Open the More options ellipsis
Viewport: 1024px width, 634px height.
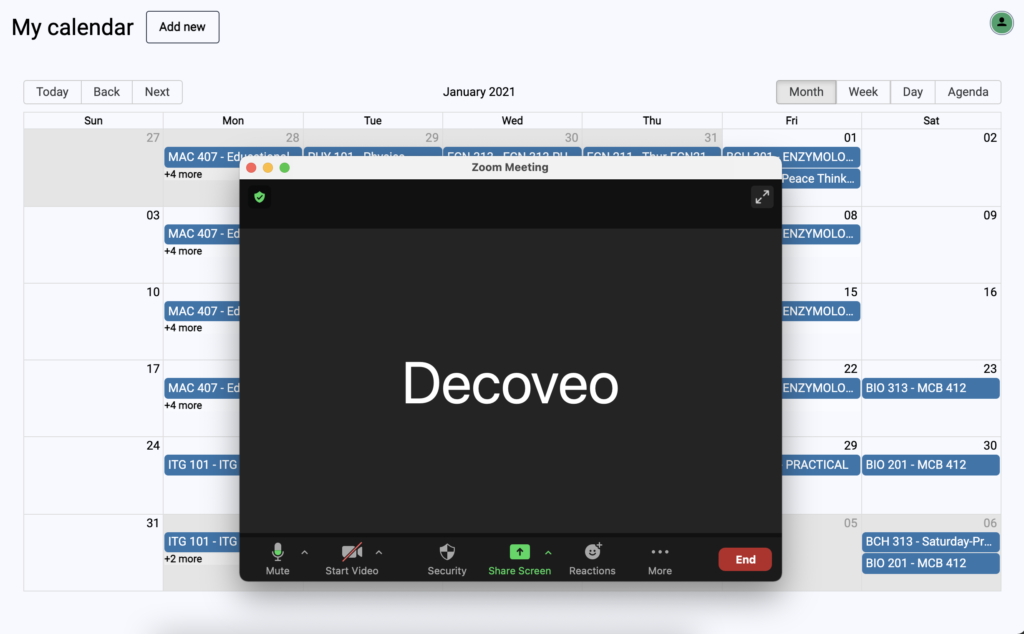pyautogui.click(x=659, y=552)
